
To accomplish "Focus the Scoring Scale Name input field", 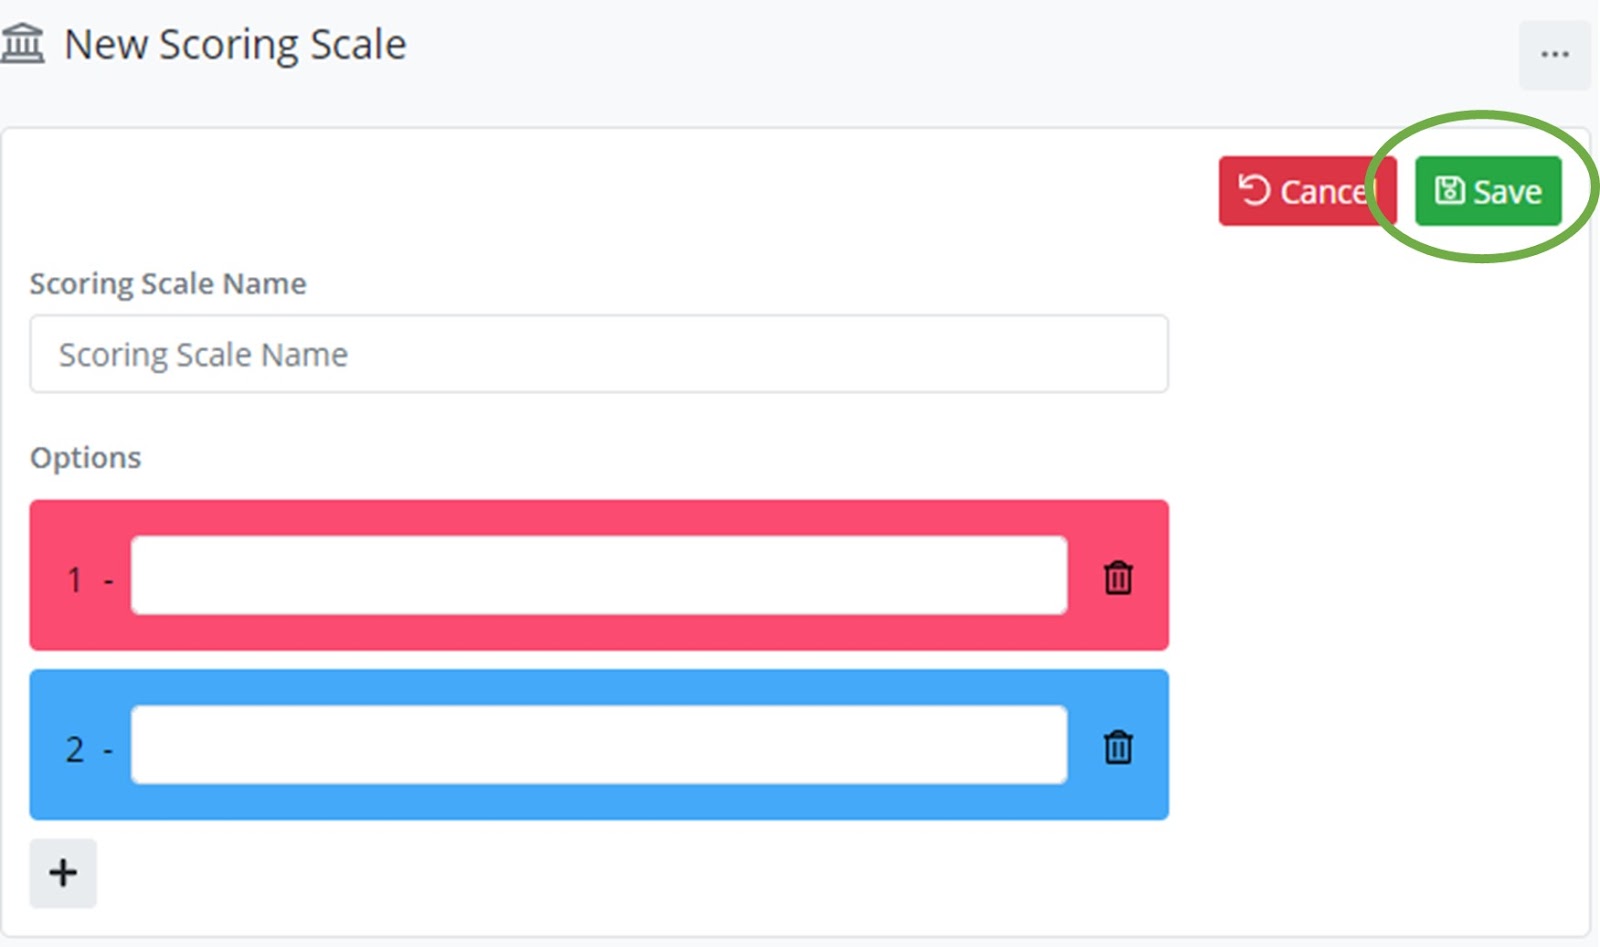I will click(x=598, y=354).
